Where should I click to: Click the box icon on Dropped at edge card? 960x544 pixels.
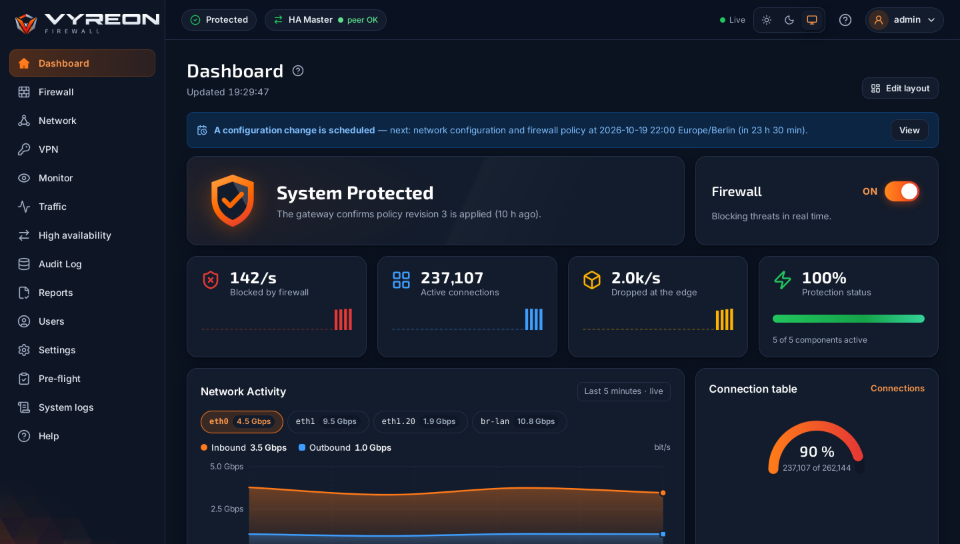click(x=592, y=280)
